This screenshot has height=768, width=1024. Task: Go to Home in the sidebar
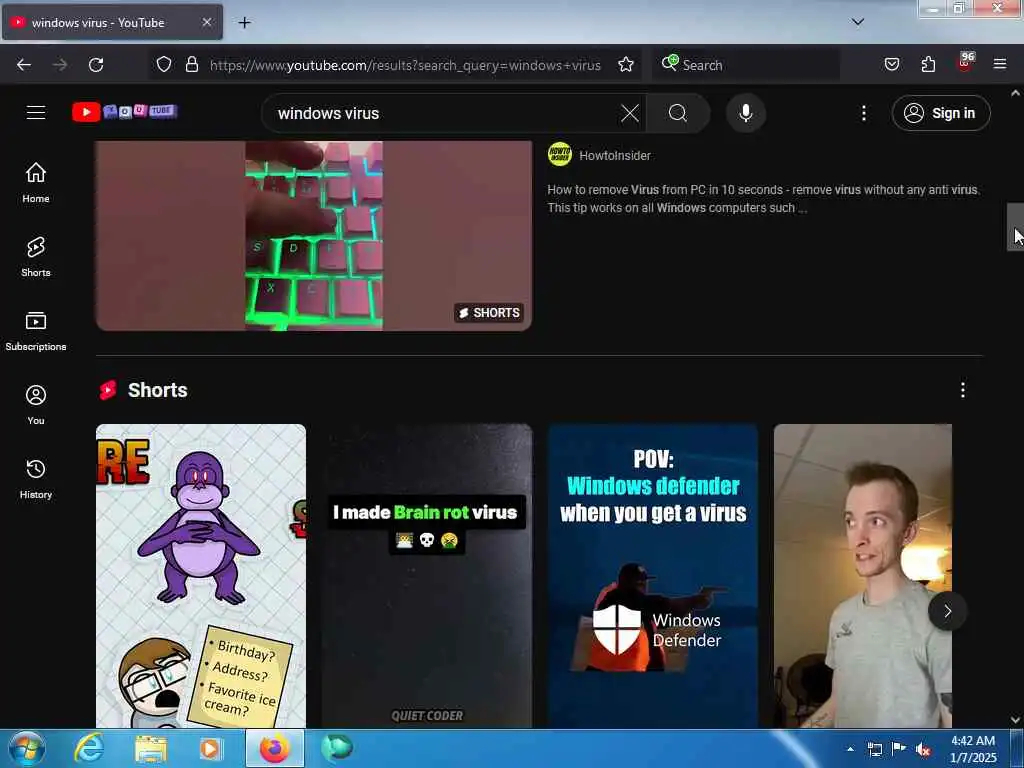point(36,182)
